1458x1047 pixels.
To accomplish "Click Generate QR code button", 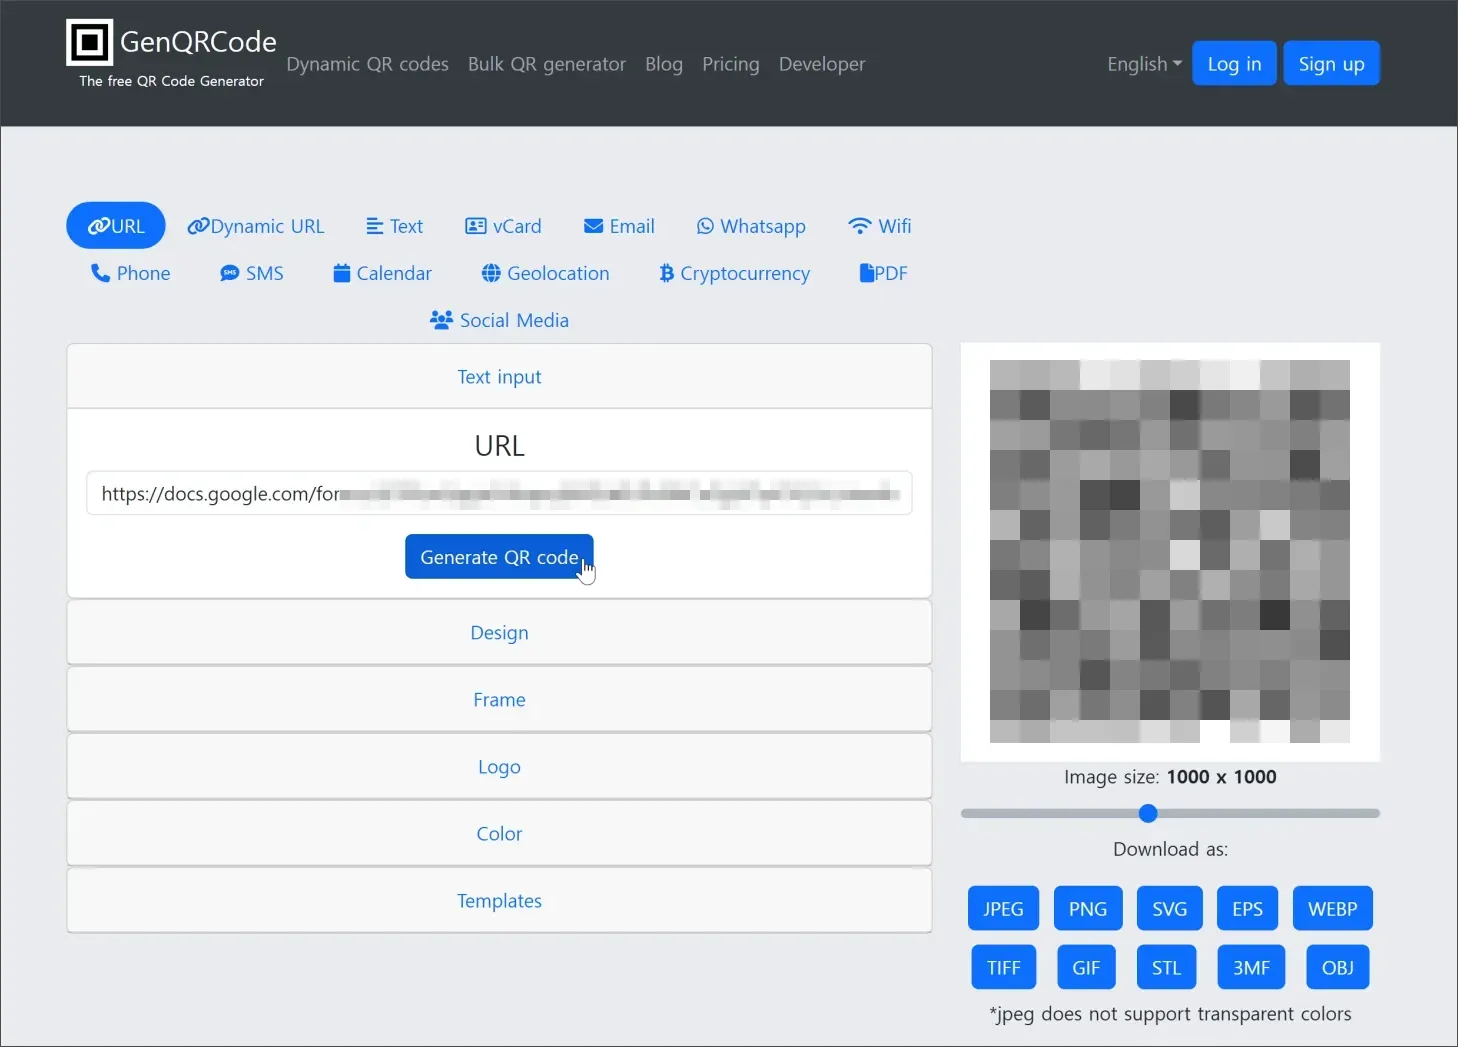I will coord(499,557).
